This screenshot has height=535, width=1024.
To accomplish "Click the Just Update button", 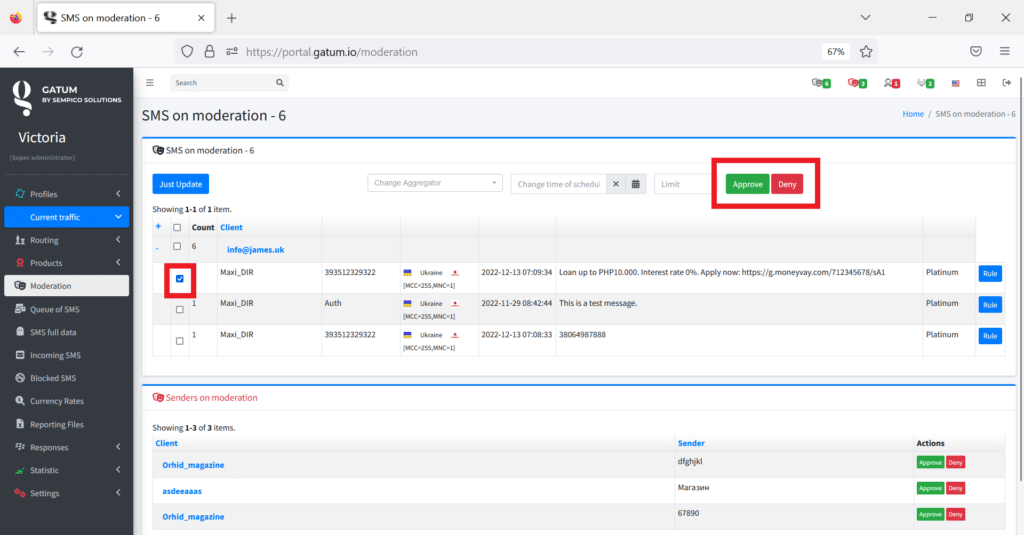I will (x=181, y=184).
